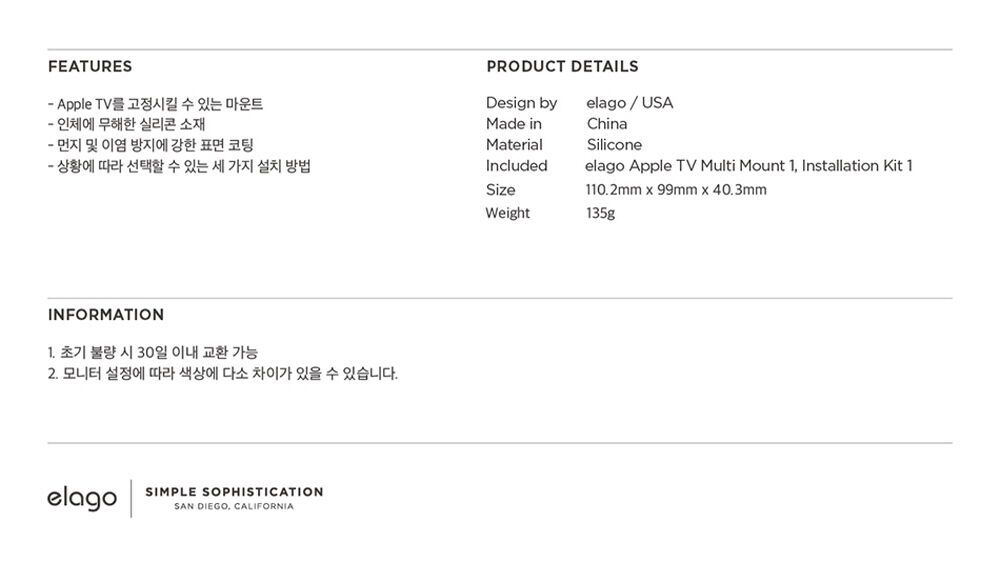Click the FEATURES heading

[90, 66]
